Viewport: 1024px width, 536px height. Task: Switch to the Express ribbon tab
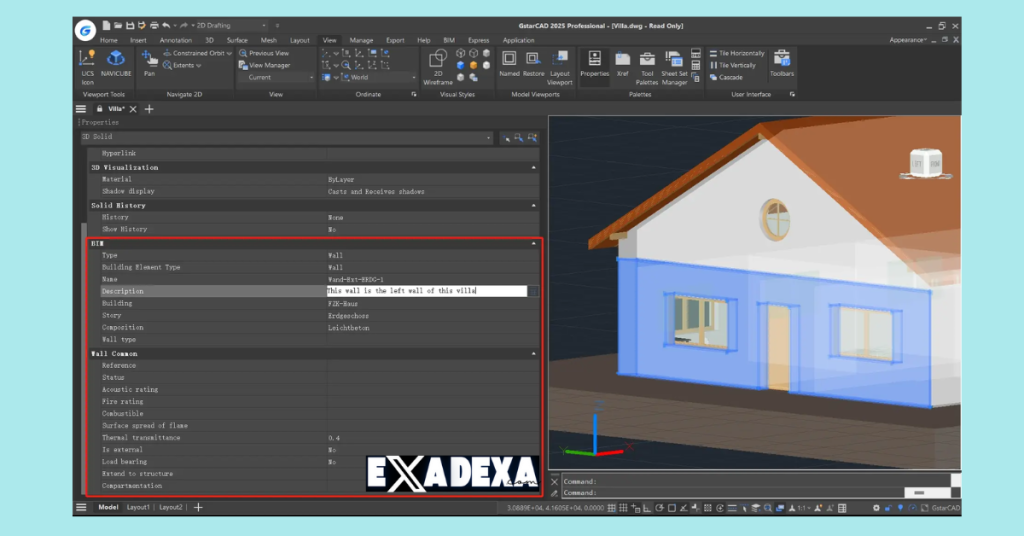click(478, 40)
